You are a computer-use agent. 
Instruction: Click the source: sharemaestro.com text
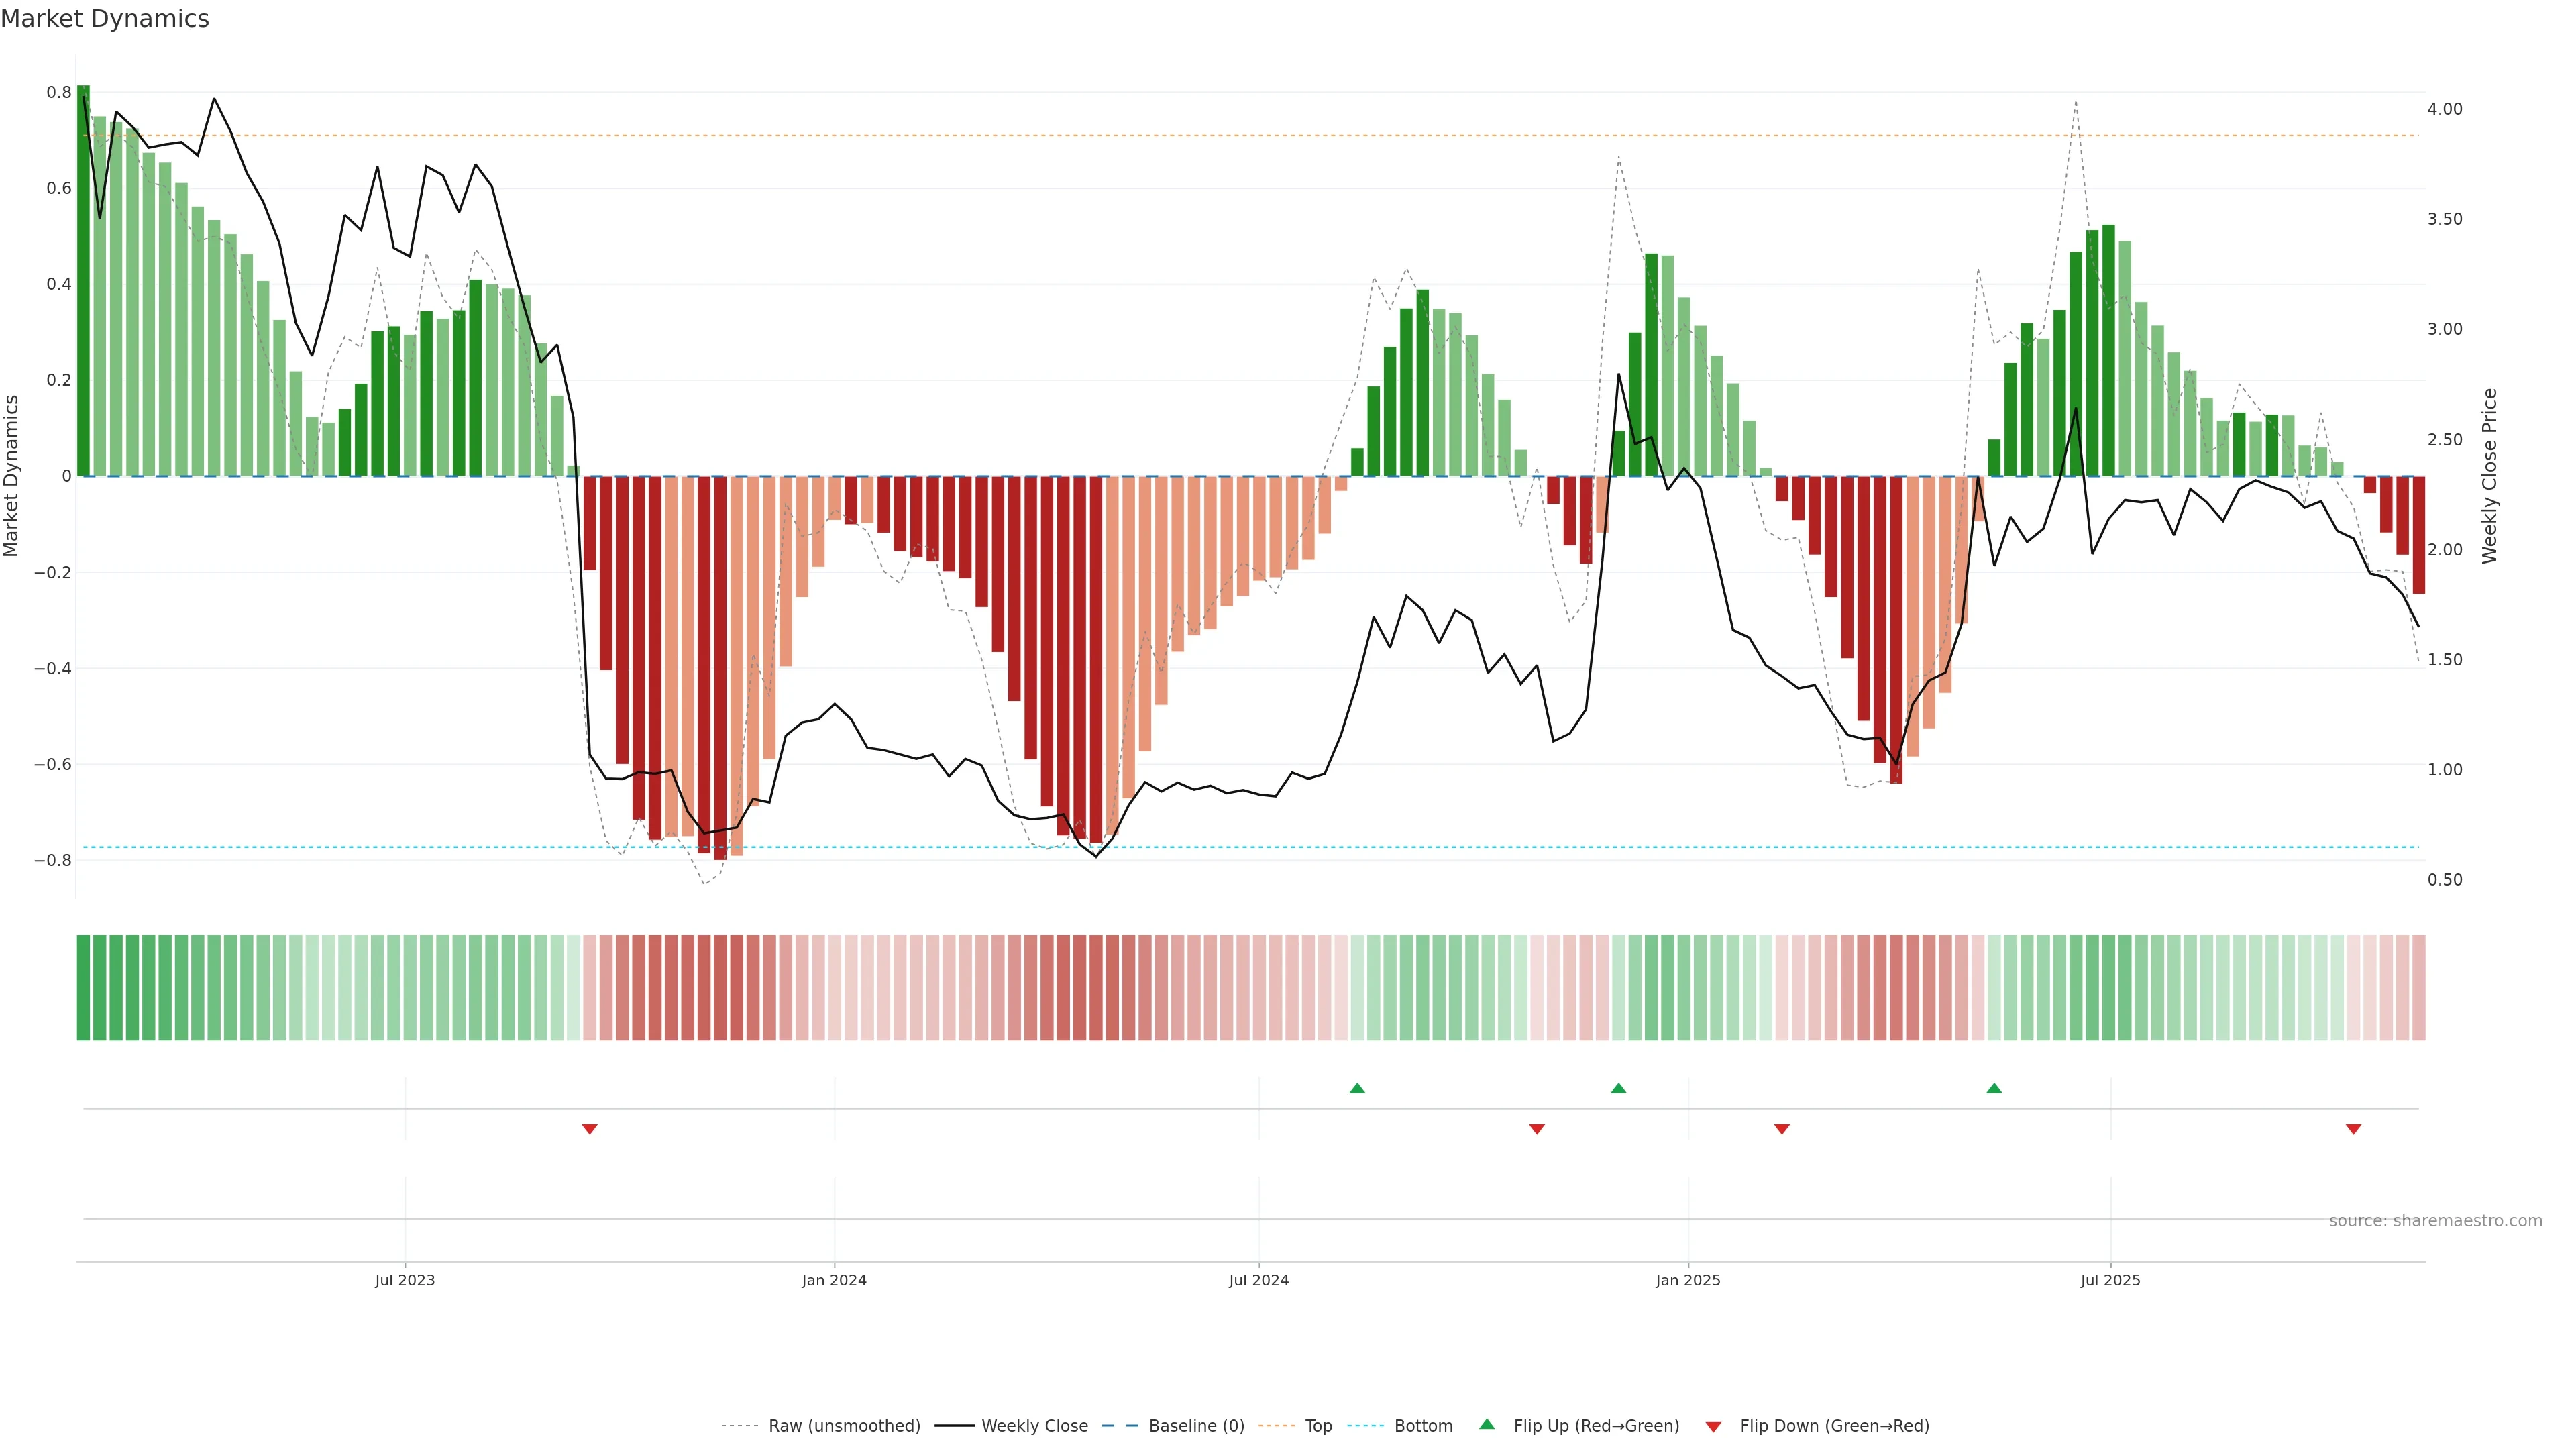[2435, 1221]
